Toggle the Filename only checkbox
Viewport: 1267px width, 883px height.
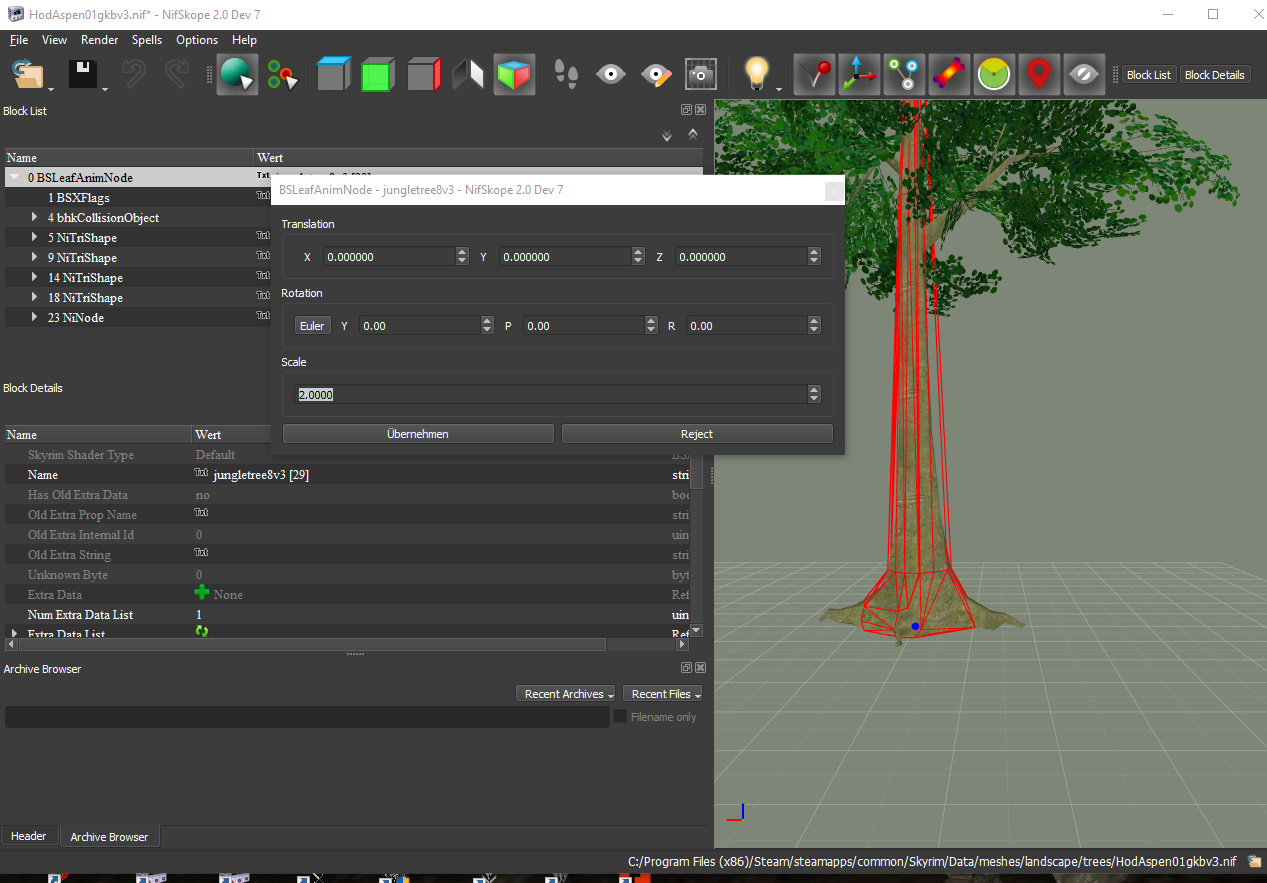tap(620, 717)
